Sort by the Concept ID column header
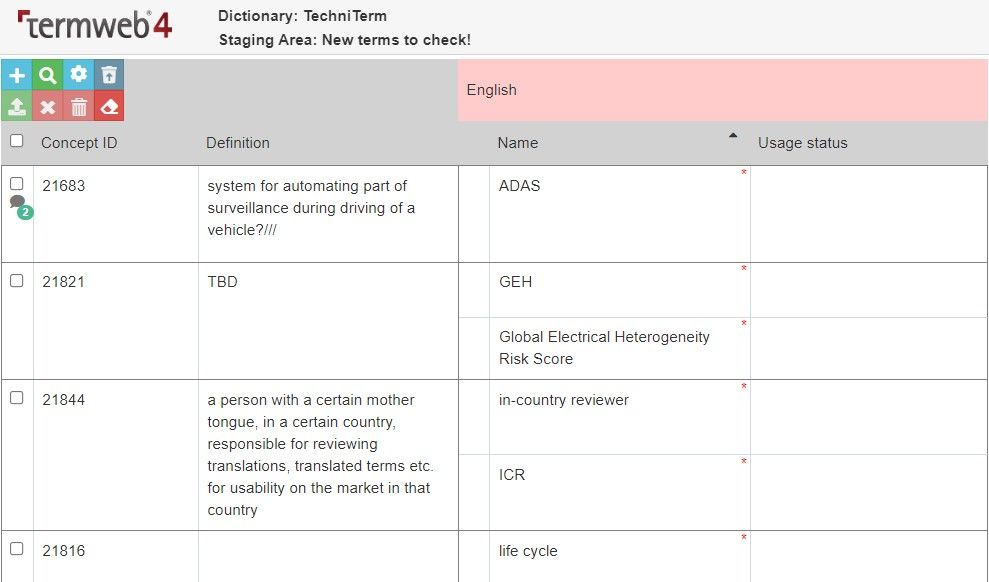 point(79,143)
